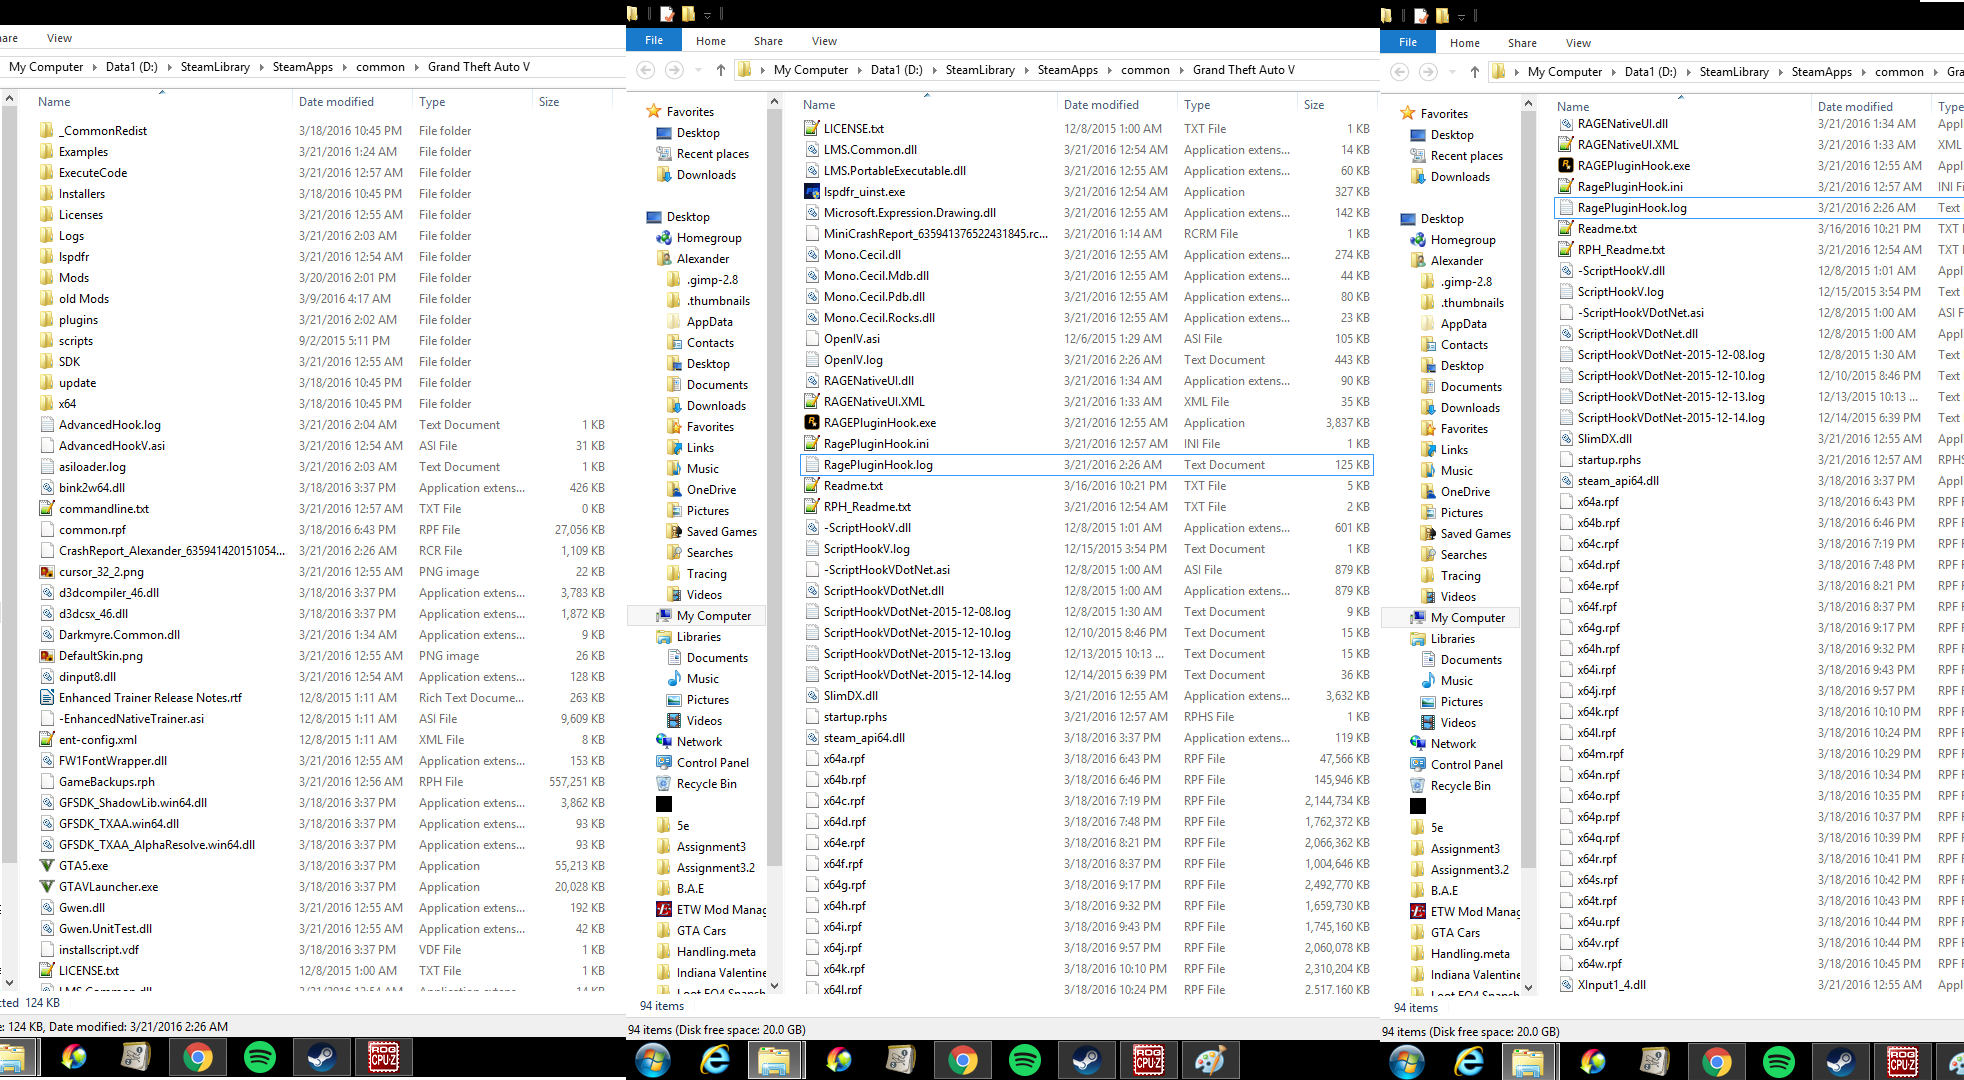Open the Share tab in rightmost window
Viewport: 1964px width, 1080px height.
pyautogui.click(x=1522, y=43)
